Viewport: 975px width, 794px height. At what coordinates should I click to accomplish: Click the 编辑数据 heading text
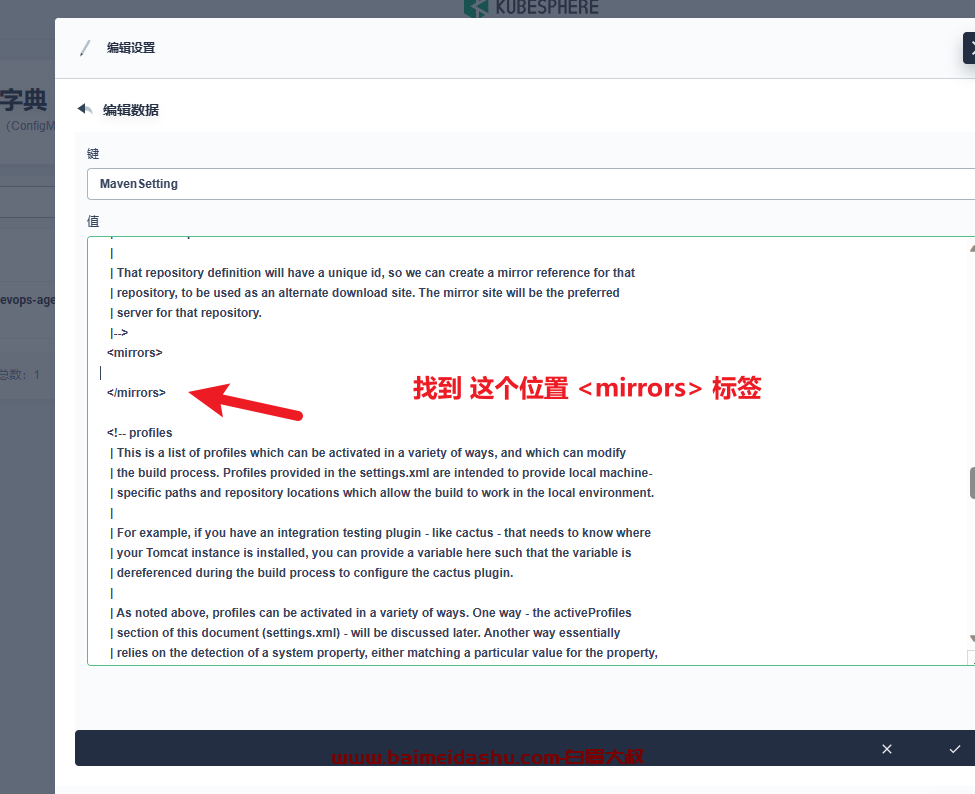point(131,110)
